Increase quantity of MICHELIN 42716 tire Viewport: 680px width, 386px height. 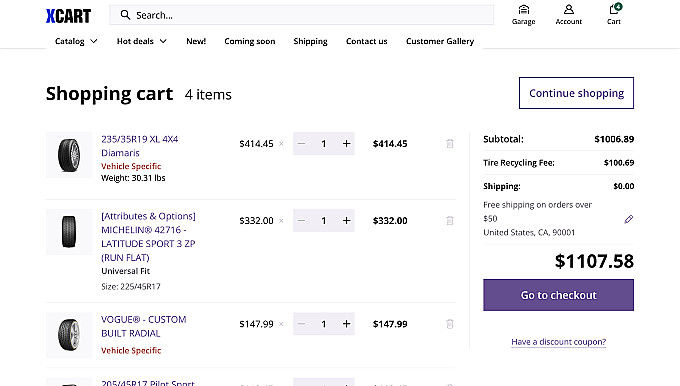347,221
